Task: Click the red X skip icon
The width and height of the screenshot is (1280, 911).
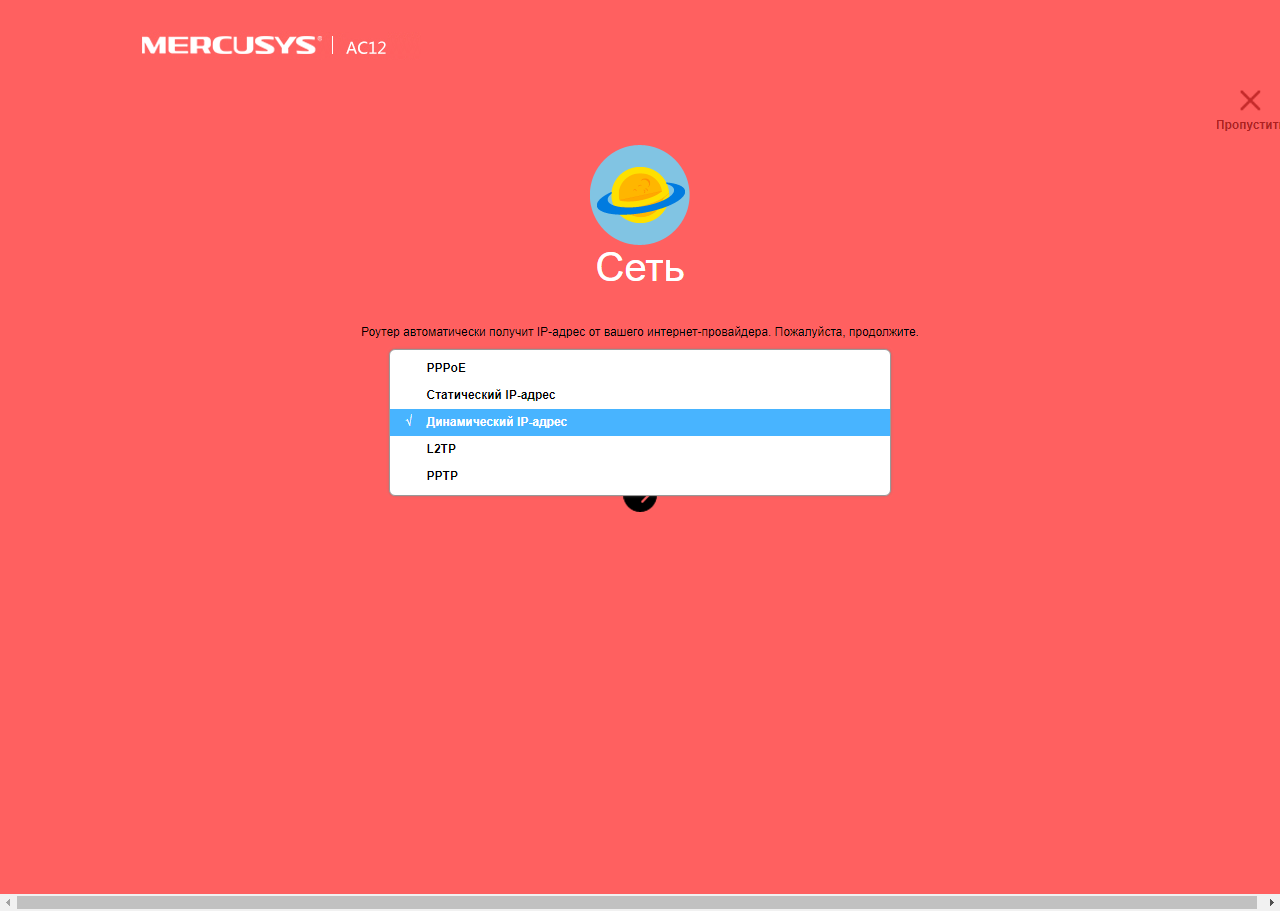Action: [x=1250, y=100]
